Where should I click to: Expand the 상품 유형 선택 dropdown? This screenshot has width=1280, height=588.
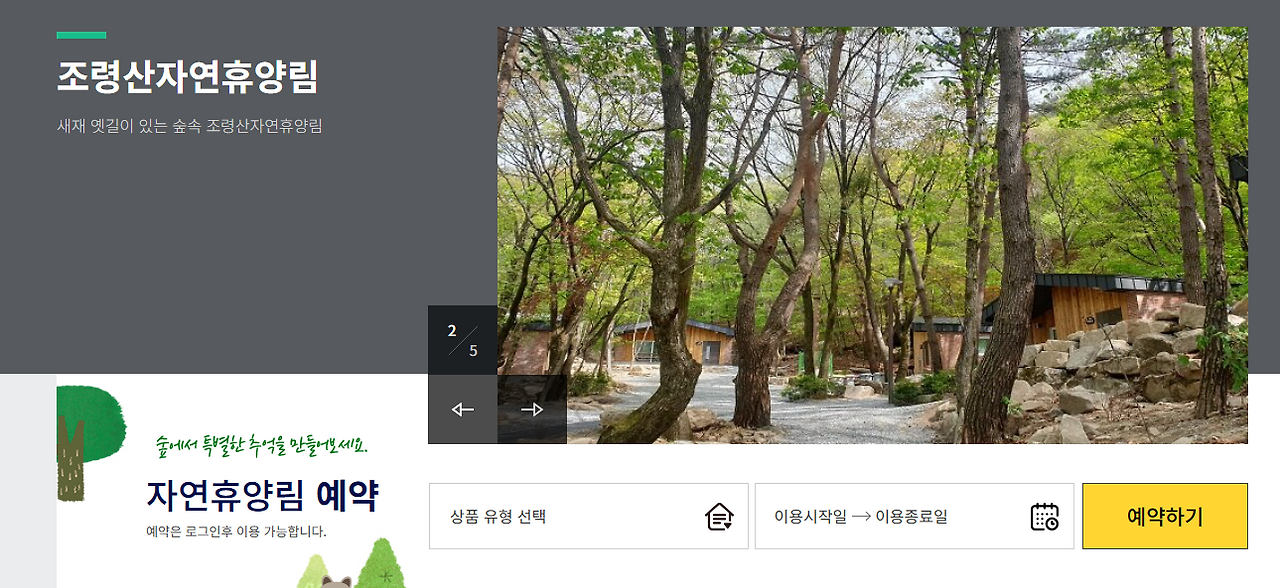pos(589,516)
